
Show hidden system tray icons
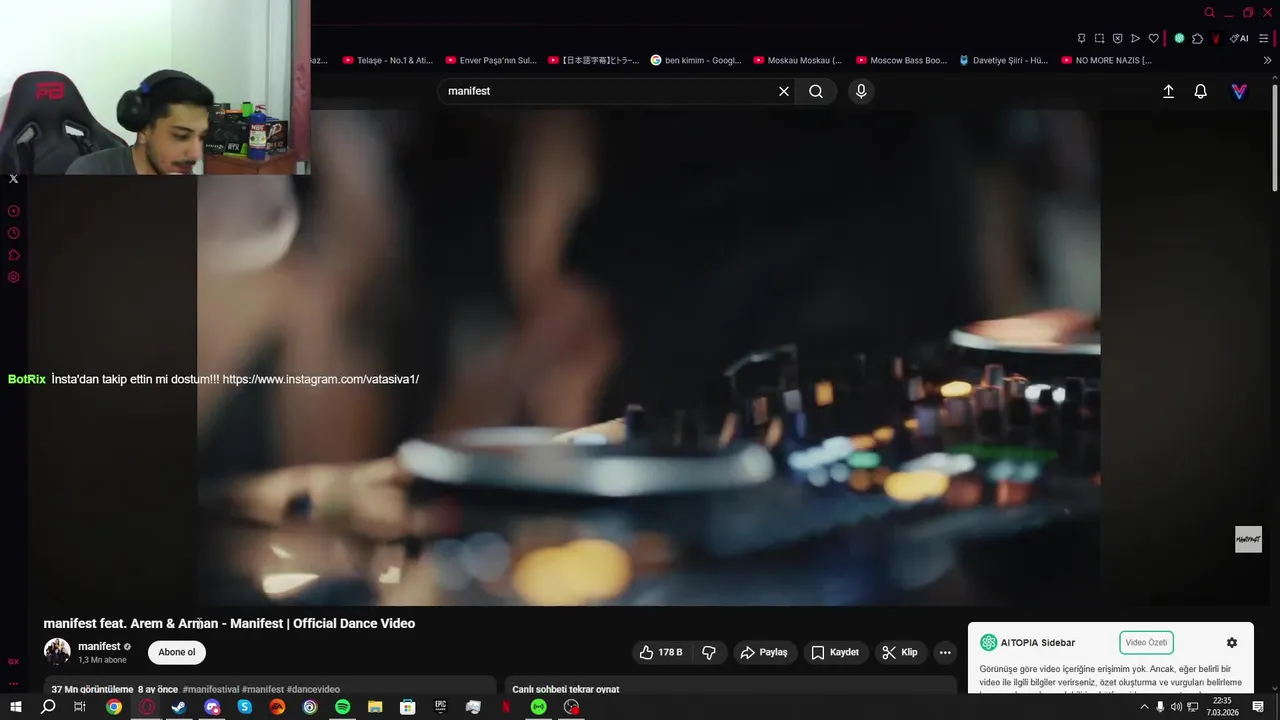point(1145,707)
